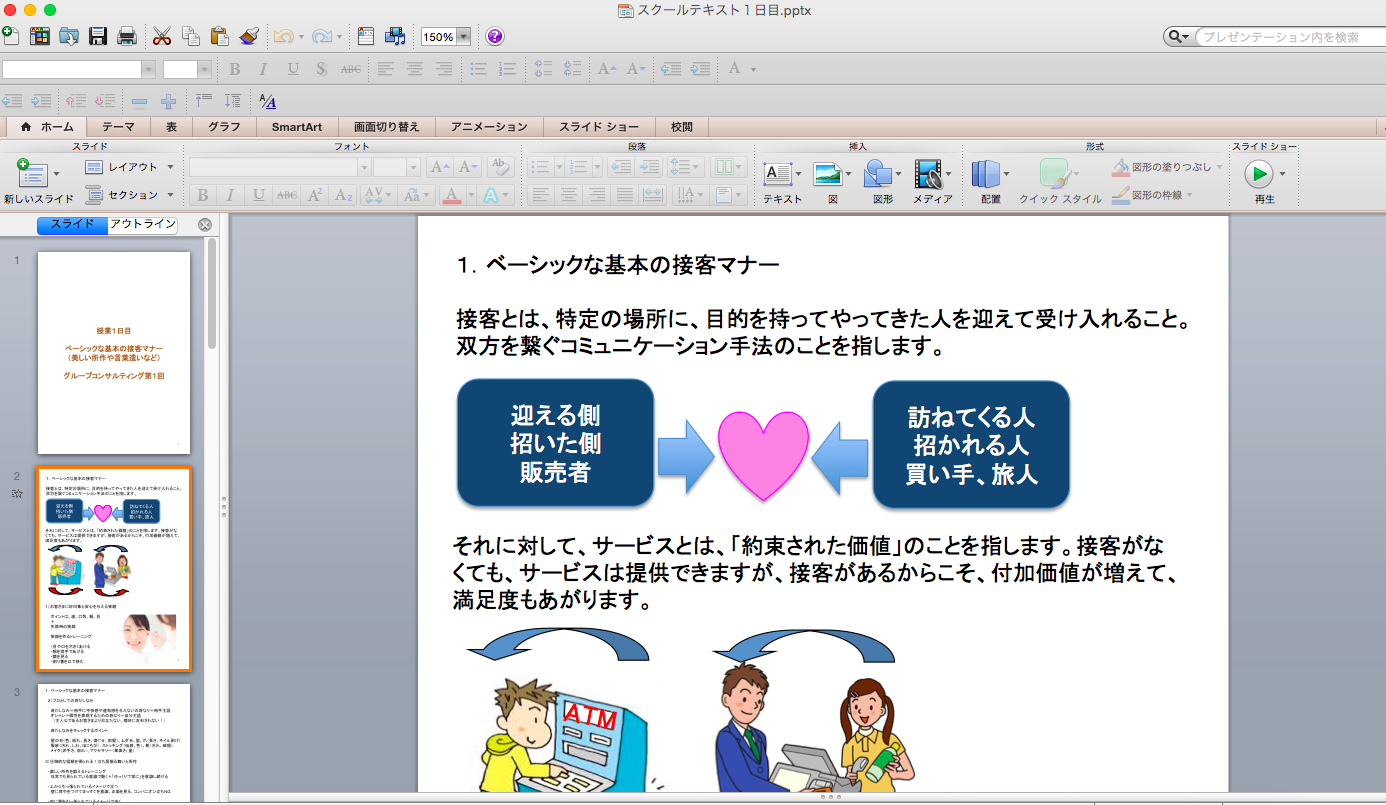
Task: Open the template gallery icon in toolbar
Action: [x=40, y=37]
